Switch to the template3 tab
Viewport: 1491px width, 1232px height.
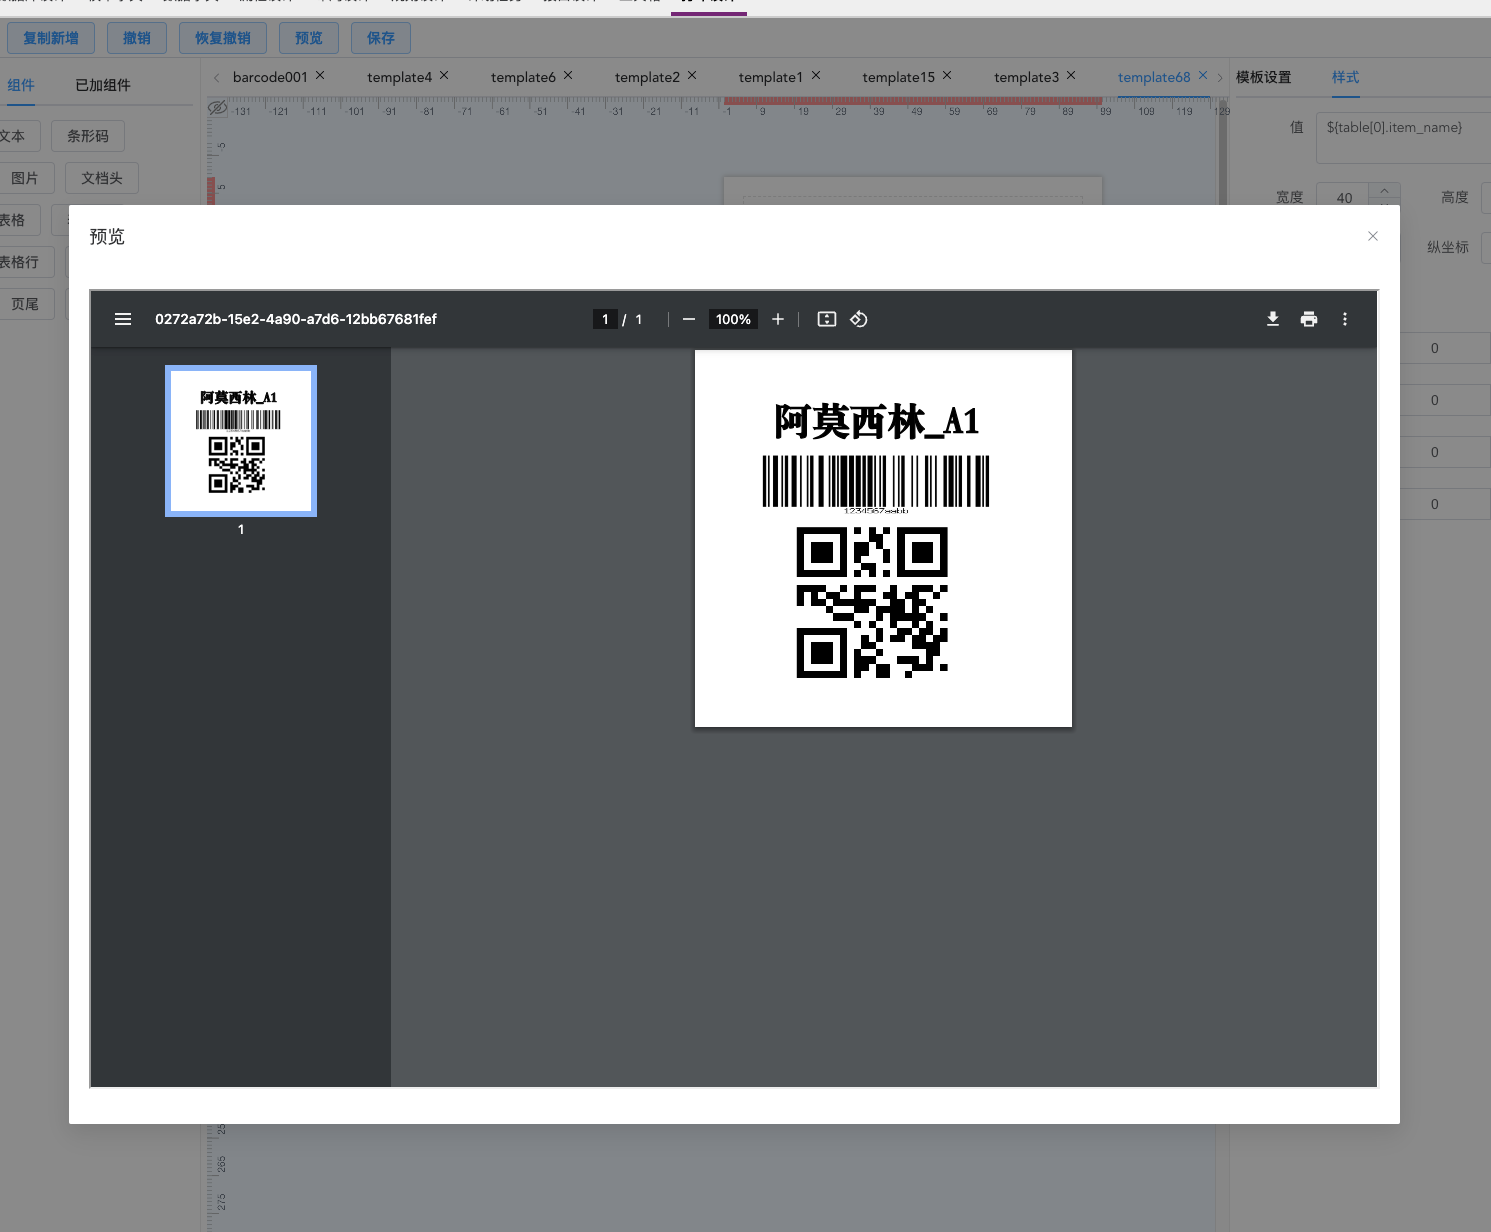pos(1026,77)
